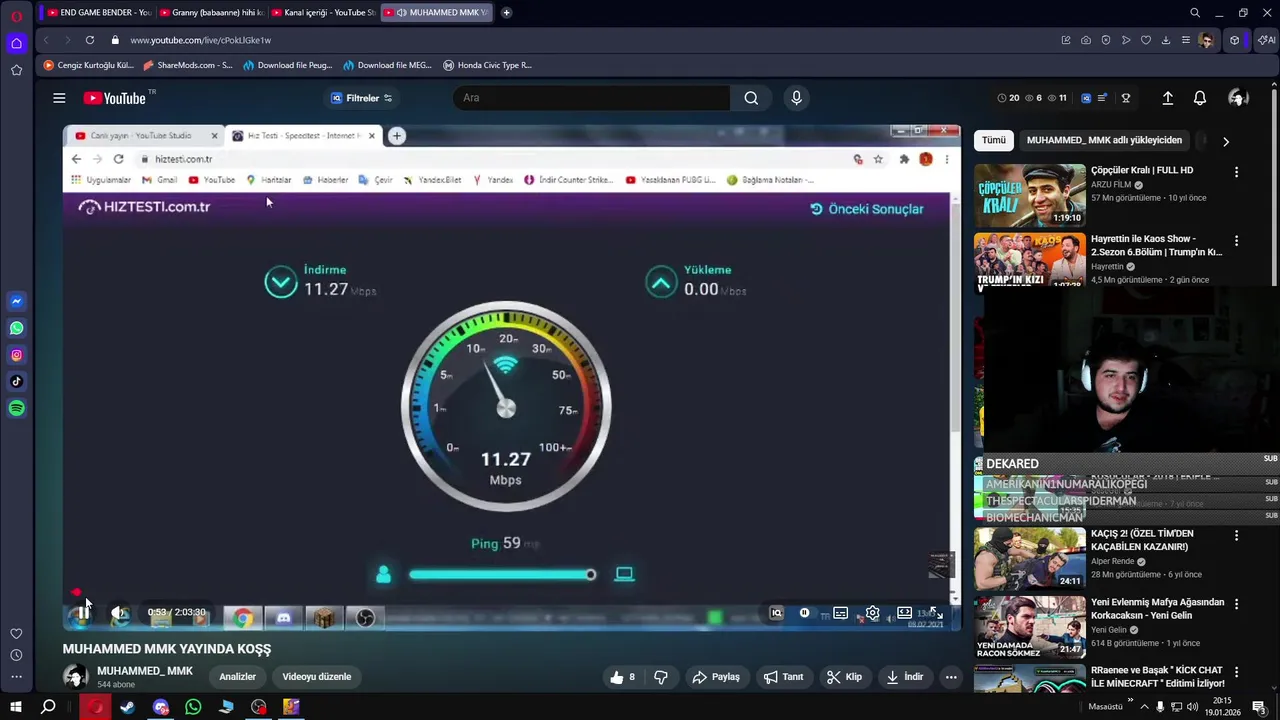Open options for Yeni Evlenmiş Mafya Ağasından video

[1236, 604]
